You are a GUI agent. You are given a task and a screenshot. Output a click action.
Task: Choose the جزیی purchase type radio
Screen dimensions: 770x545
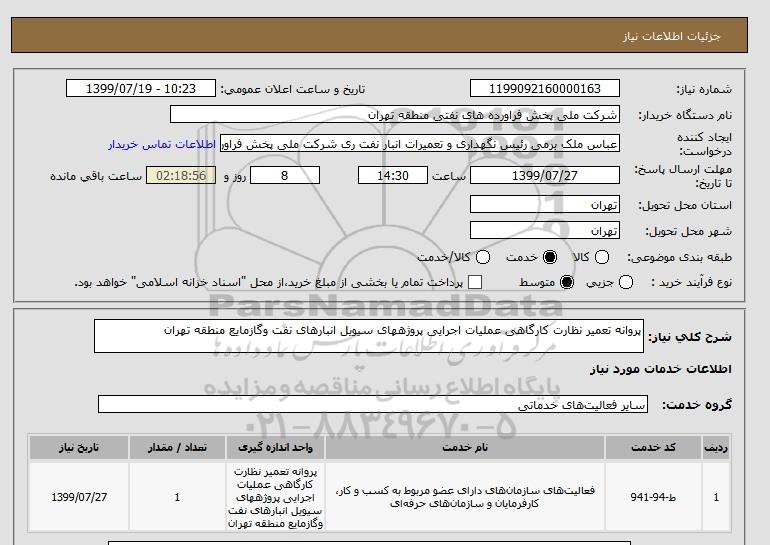626,282
